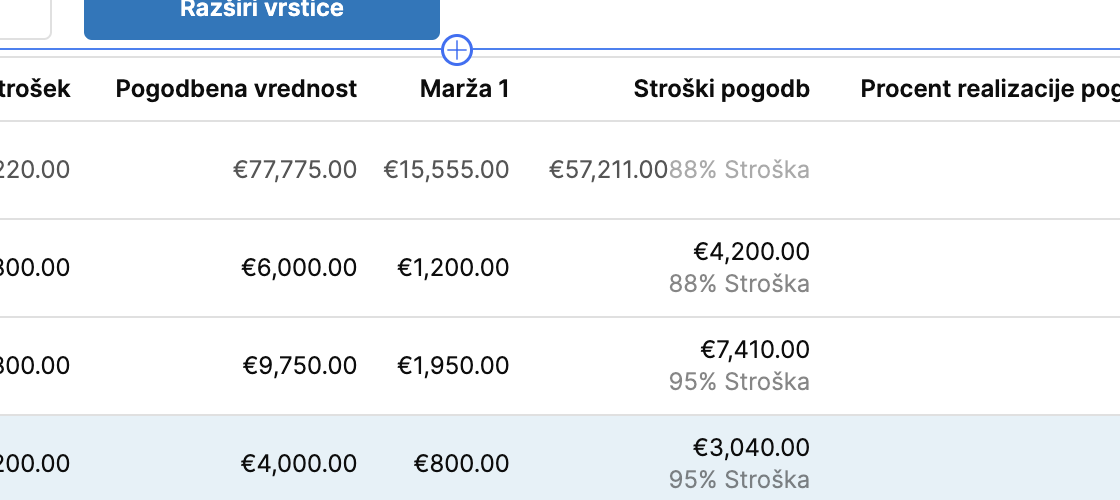Click the Procent realizacije column header
The height and width of the screenshot is (500, 1120).
click(x=990, y=89)
